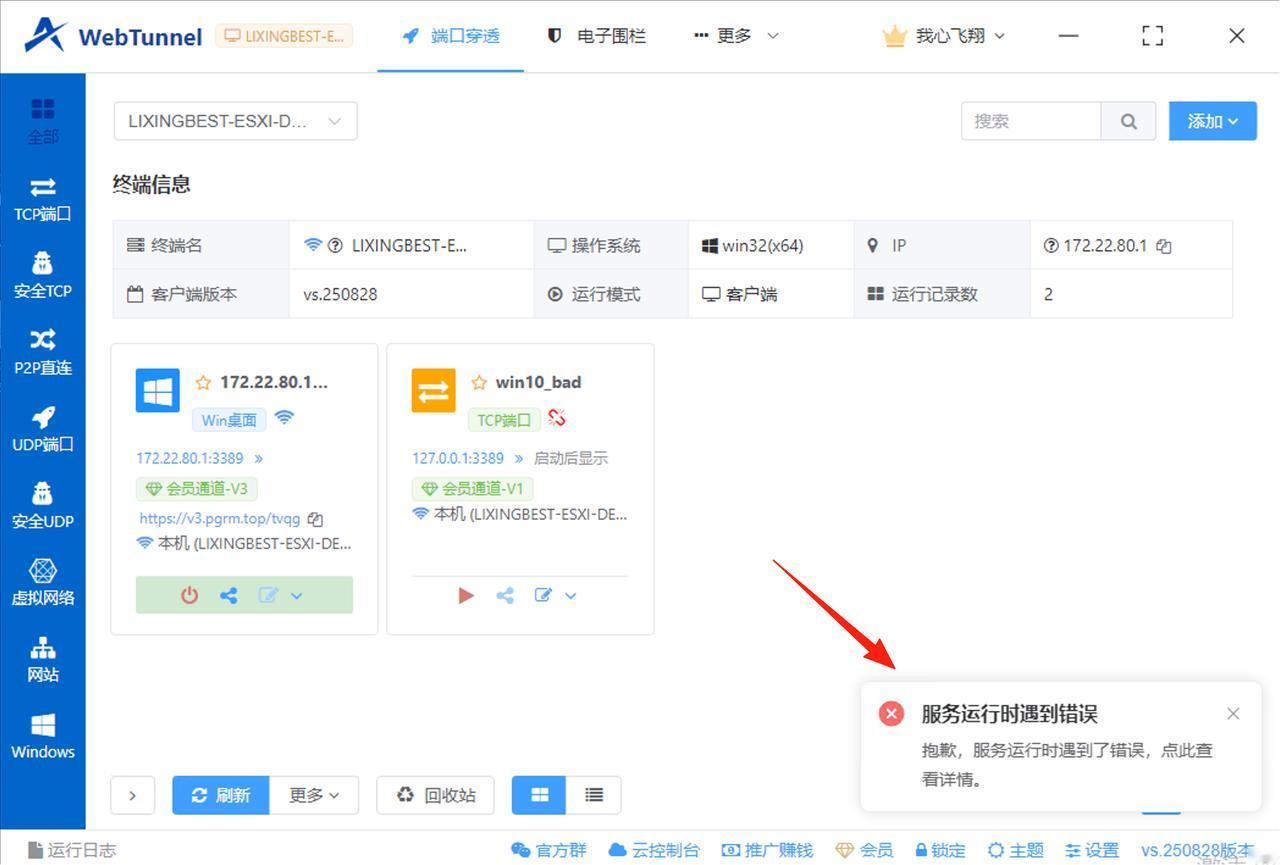Expand edit options arrow on win10_bad card
Image resolution: width=1280 pixels, height=865 pixels.
click(571, 595)
